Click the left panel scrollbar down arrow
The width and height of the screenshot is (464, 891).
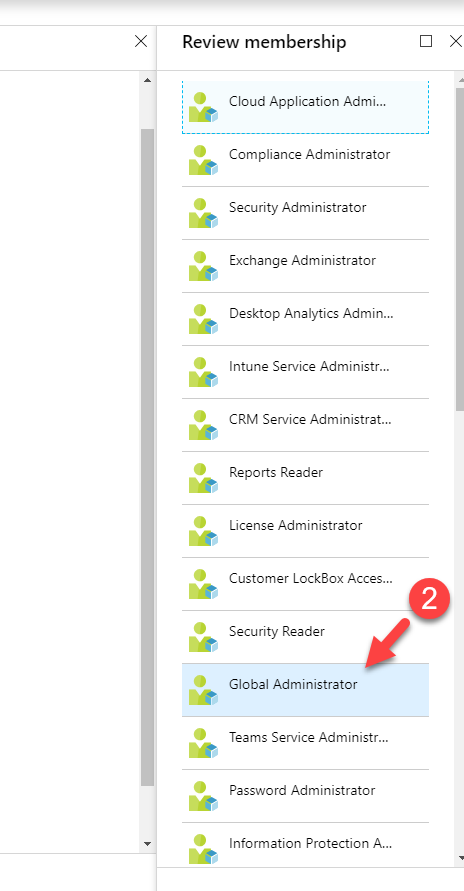(x=147, y=844)
